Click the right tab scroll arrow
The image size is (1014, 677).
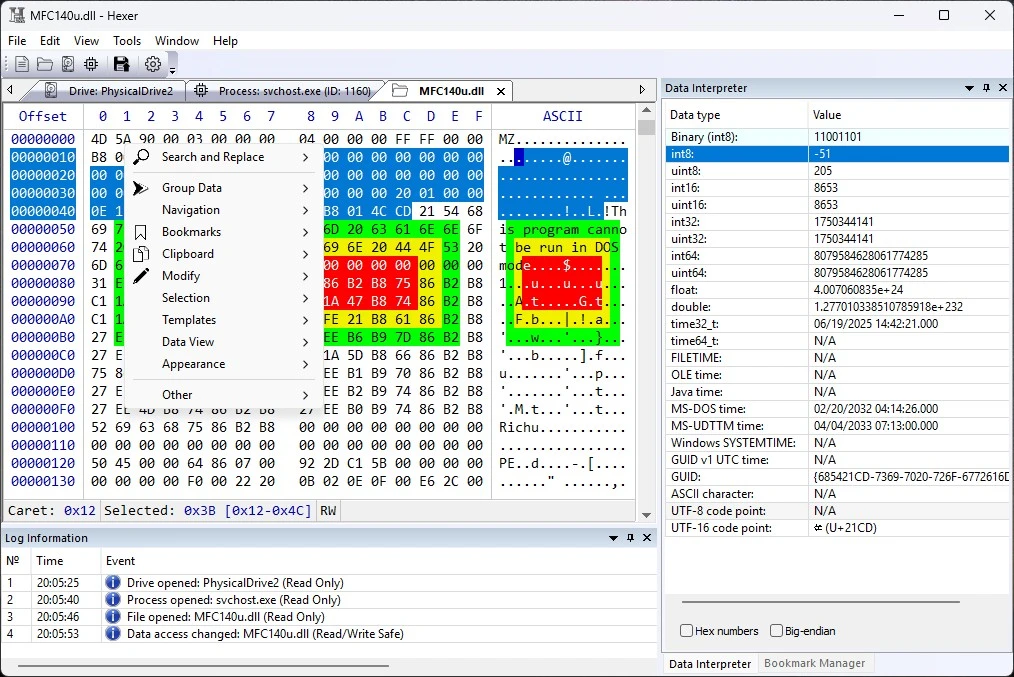(642, 90)
